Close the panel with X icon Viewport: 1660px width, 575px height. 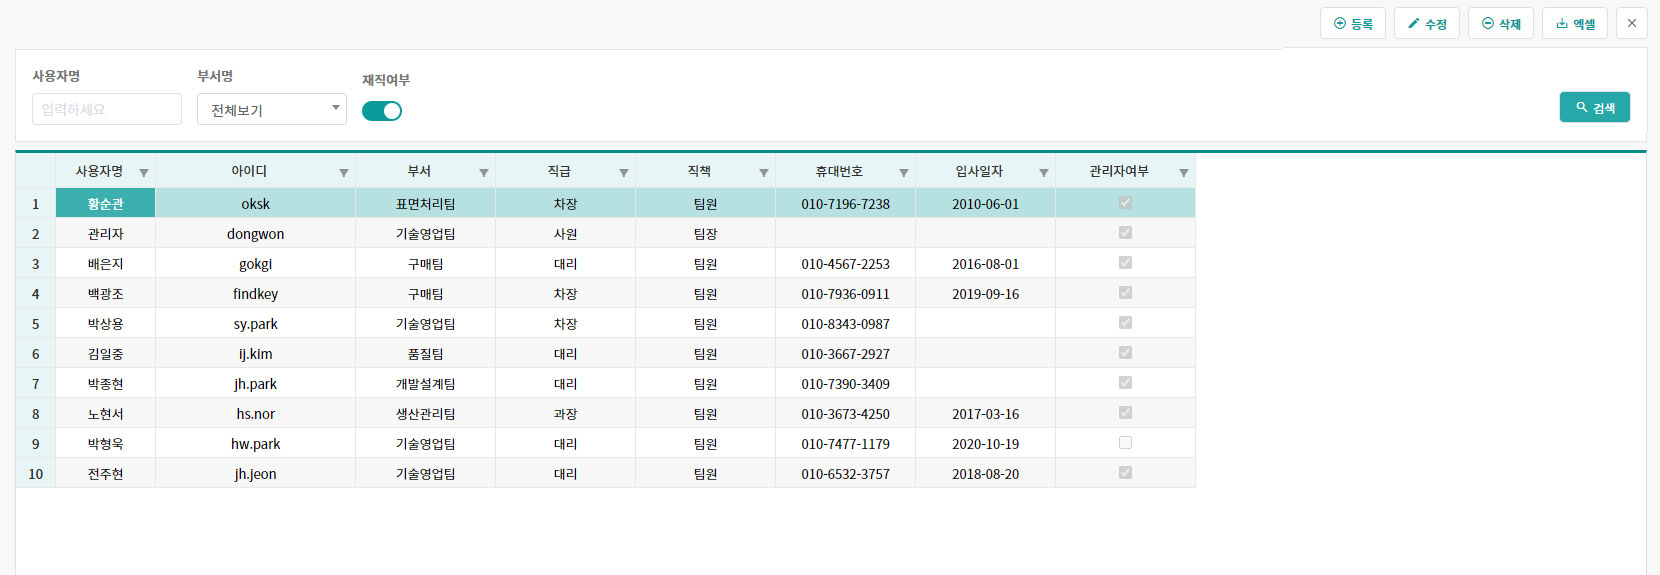[1632, 23]
